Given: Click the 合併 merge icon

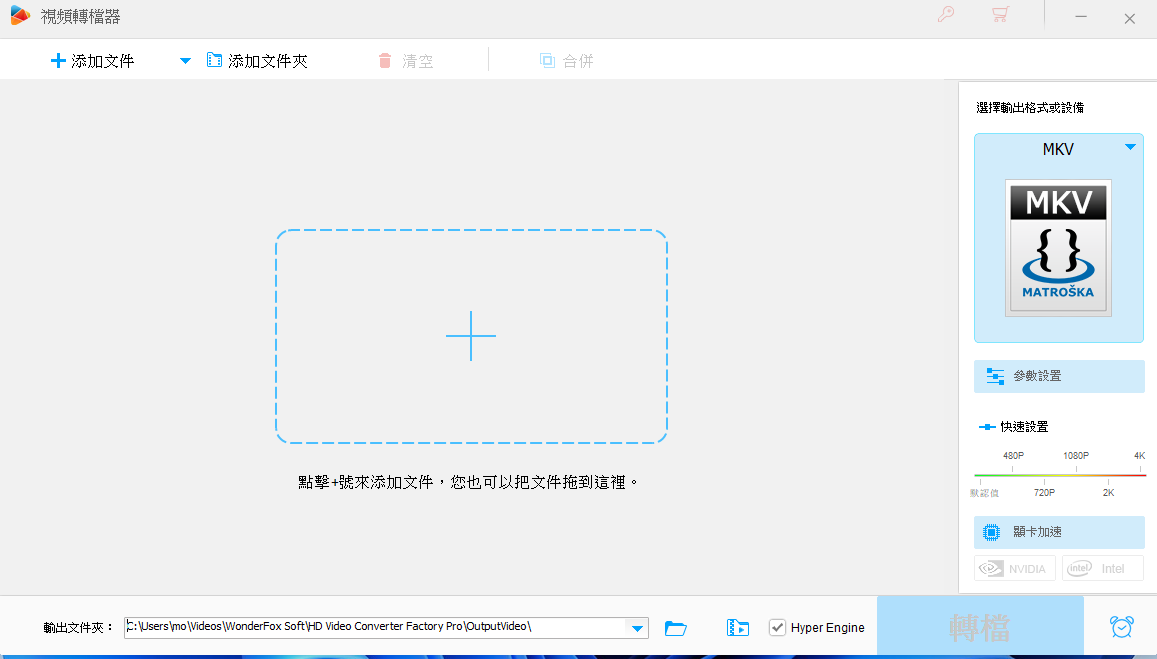Looking at the screenshot, I should coord(547,61).
